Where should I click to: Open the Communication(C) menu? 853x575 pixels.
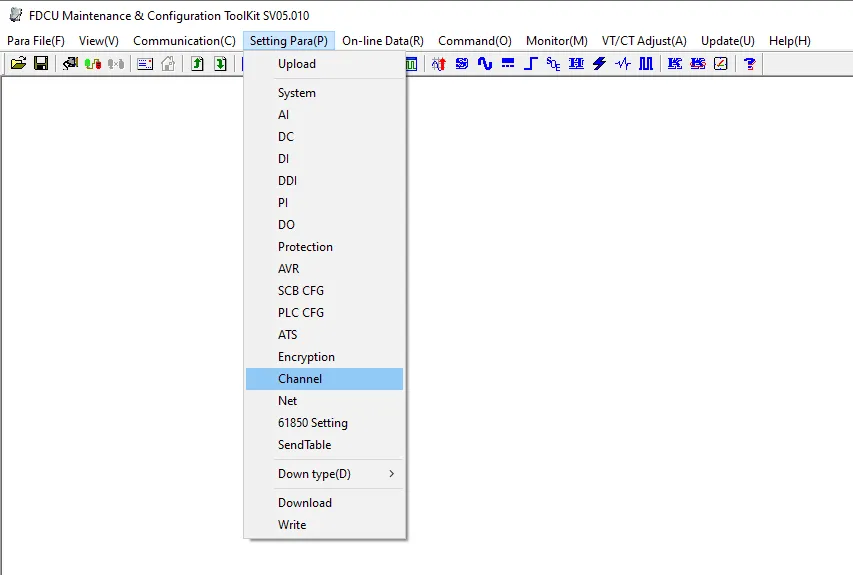click(x=184, y=41)
